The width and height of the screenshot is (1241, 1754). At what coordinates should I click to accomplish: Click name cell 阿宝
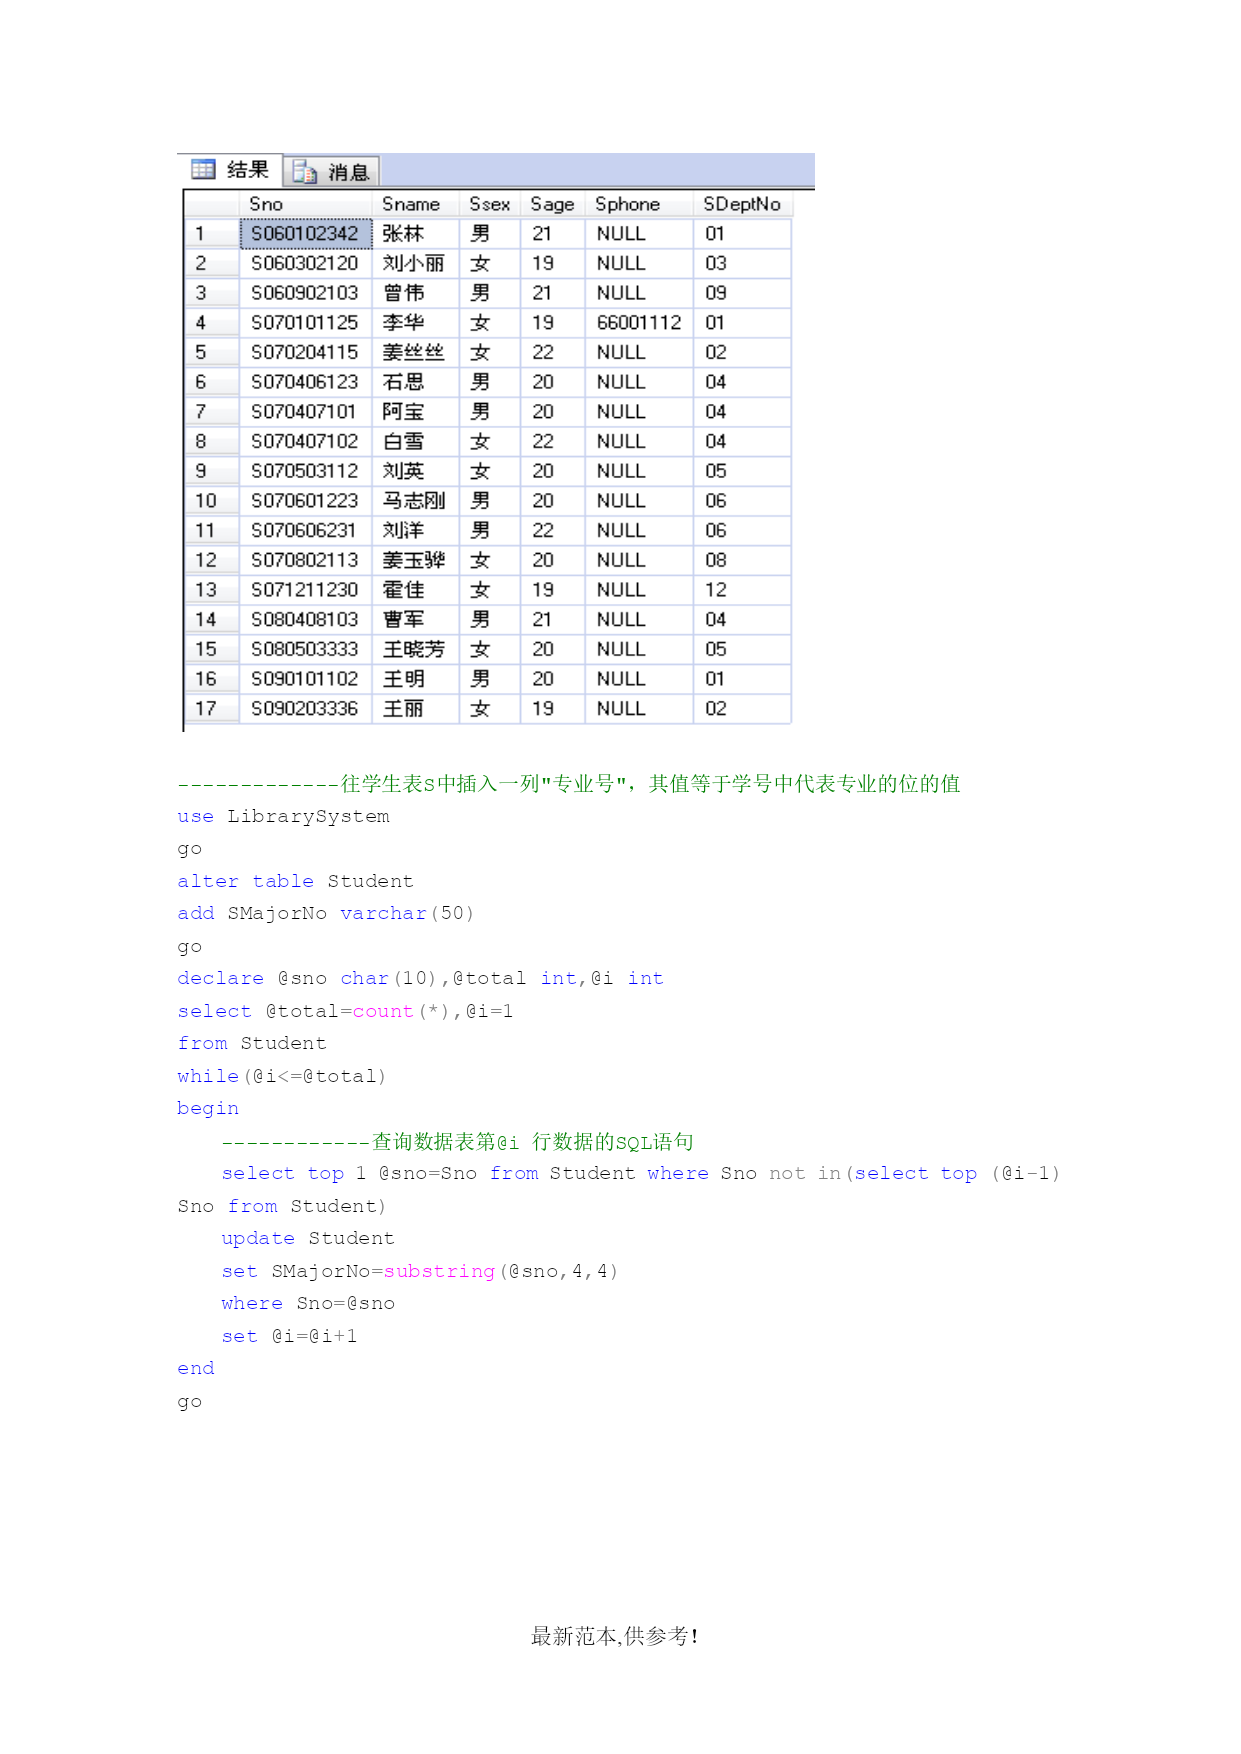coord(416,412)
